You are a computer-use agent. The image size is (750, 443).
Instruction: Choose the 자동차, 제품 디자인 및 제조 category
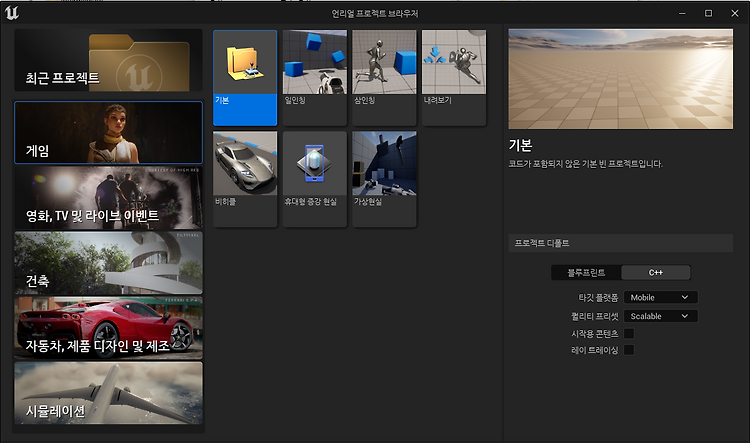(x=109, y=328)
